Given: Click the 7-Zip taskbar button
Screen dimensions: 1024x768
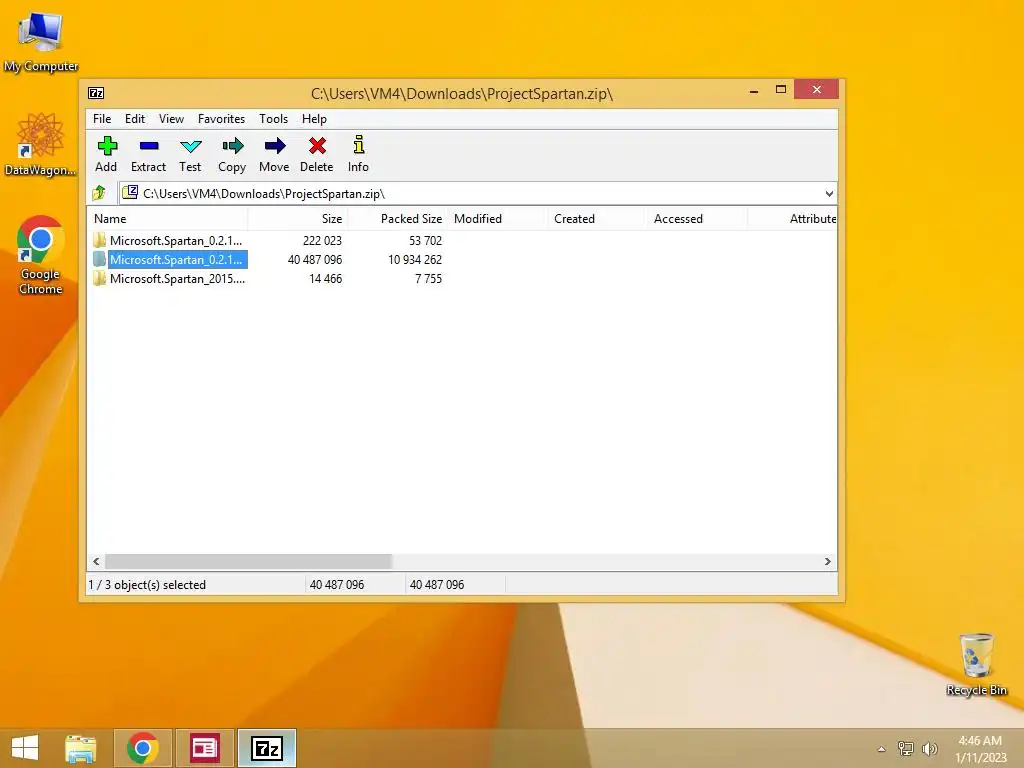Looking at the screenshot, I should [x=266, y=748].
